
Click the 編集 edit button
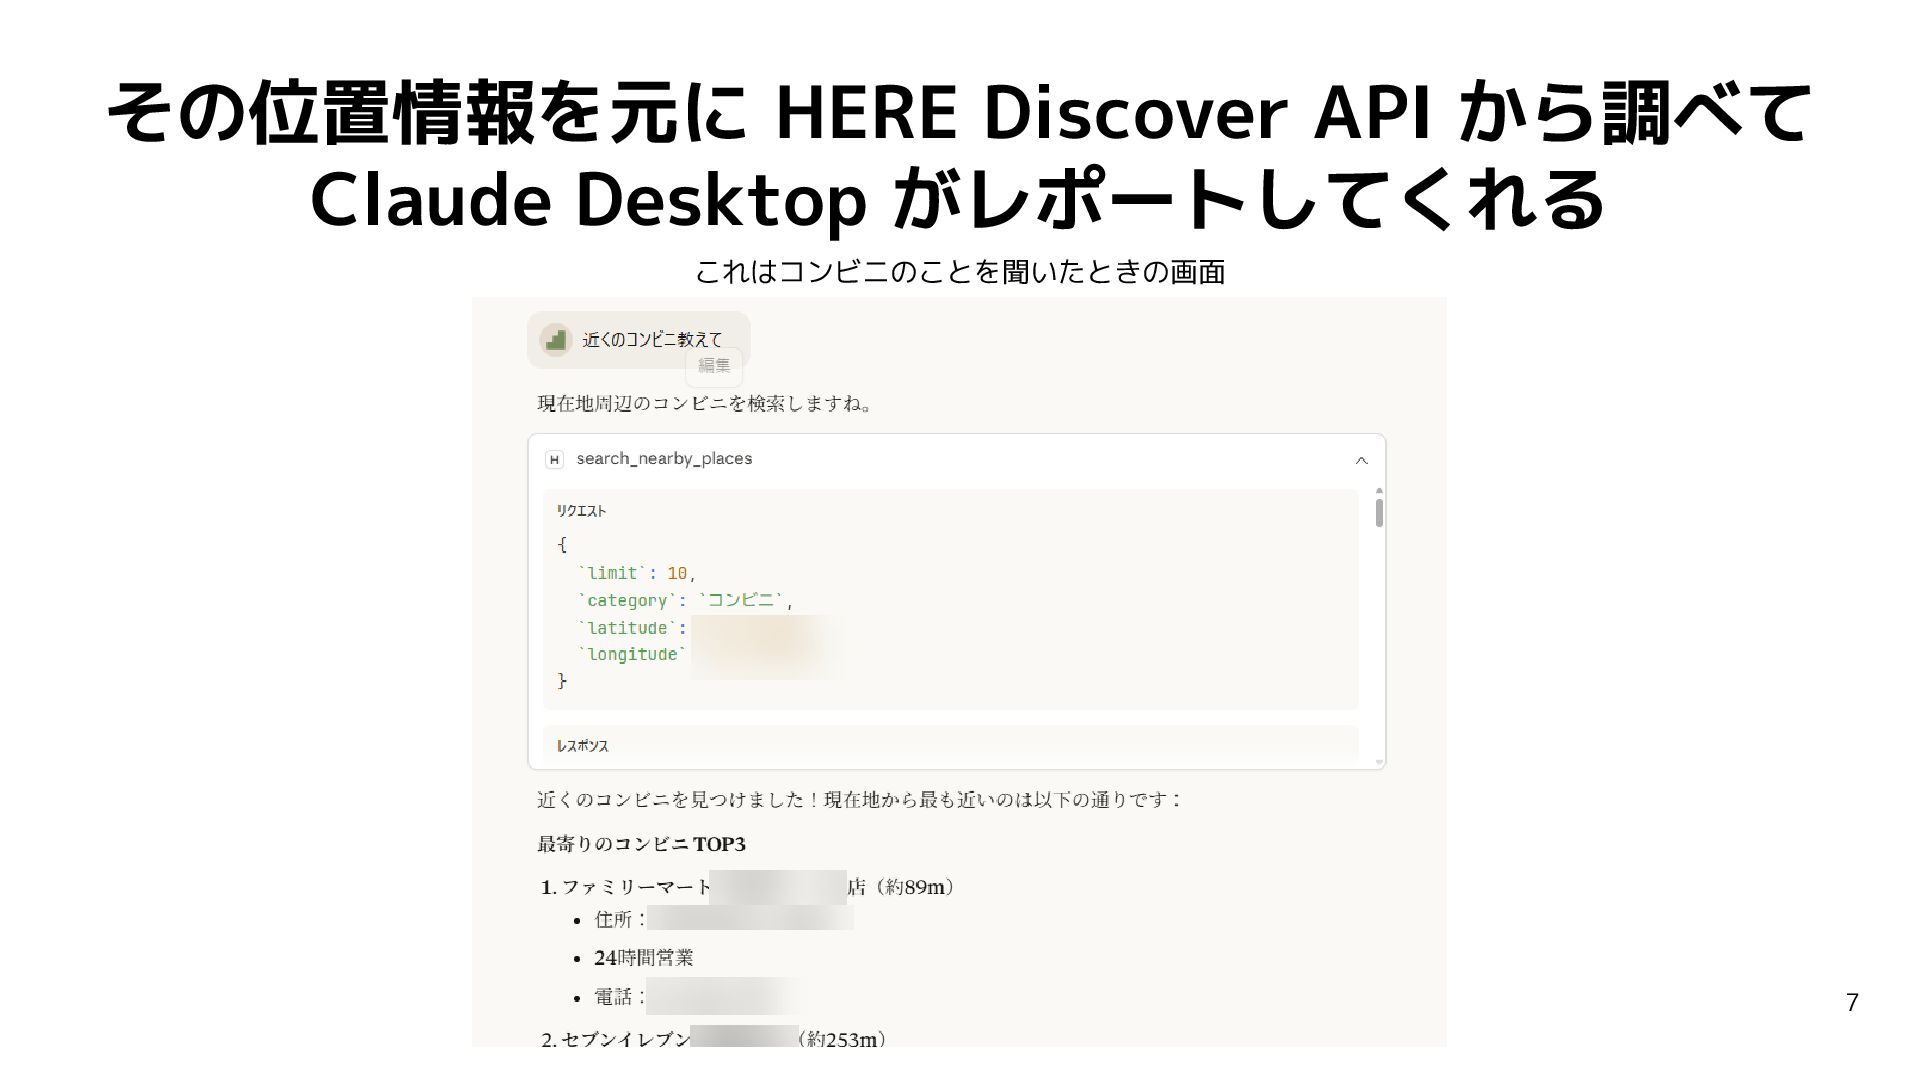714,366
